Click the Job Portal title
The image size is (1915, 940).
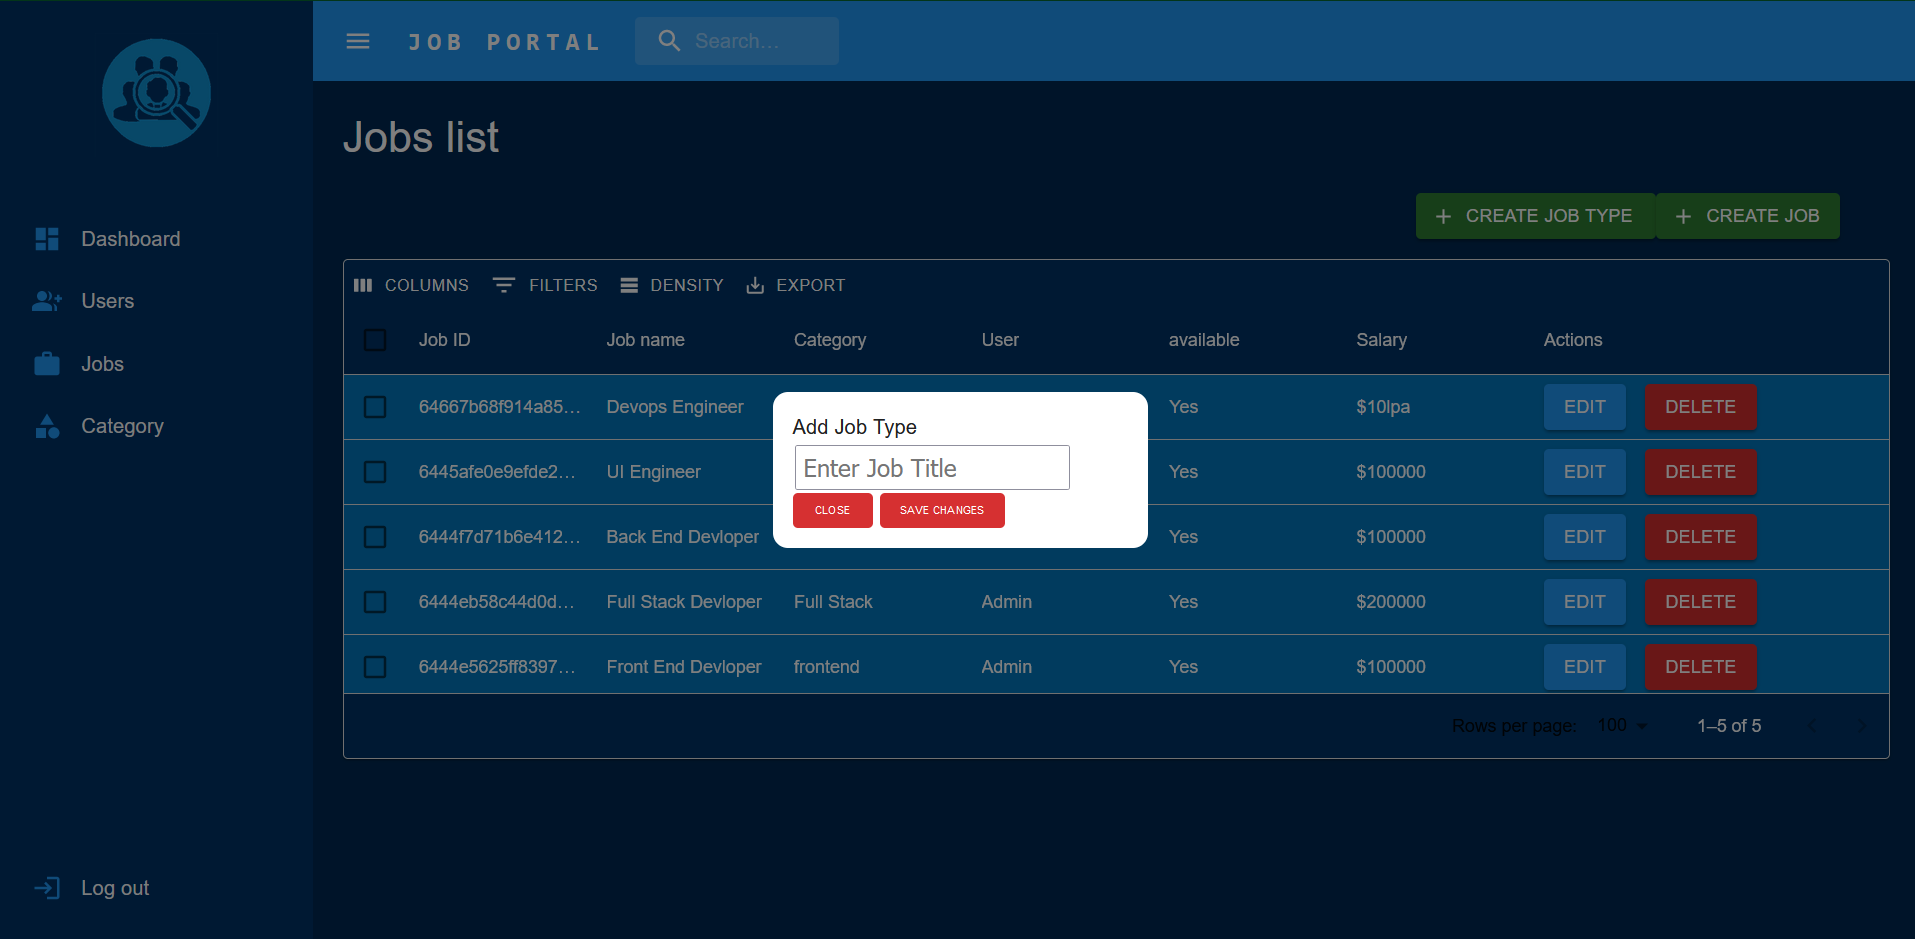pos(504,41)
